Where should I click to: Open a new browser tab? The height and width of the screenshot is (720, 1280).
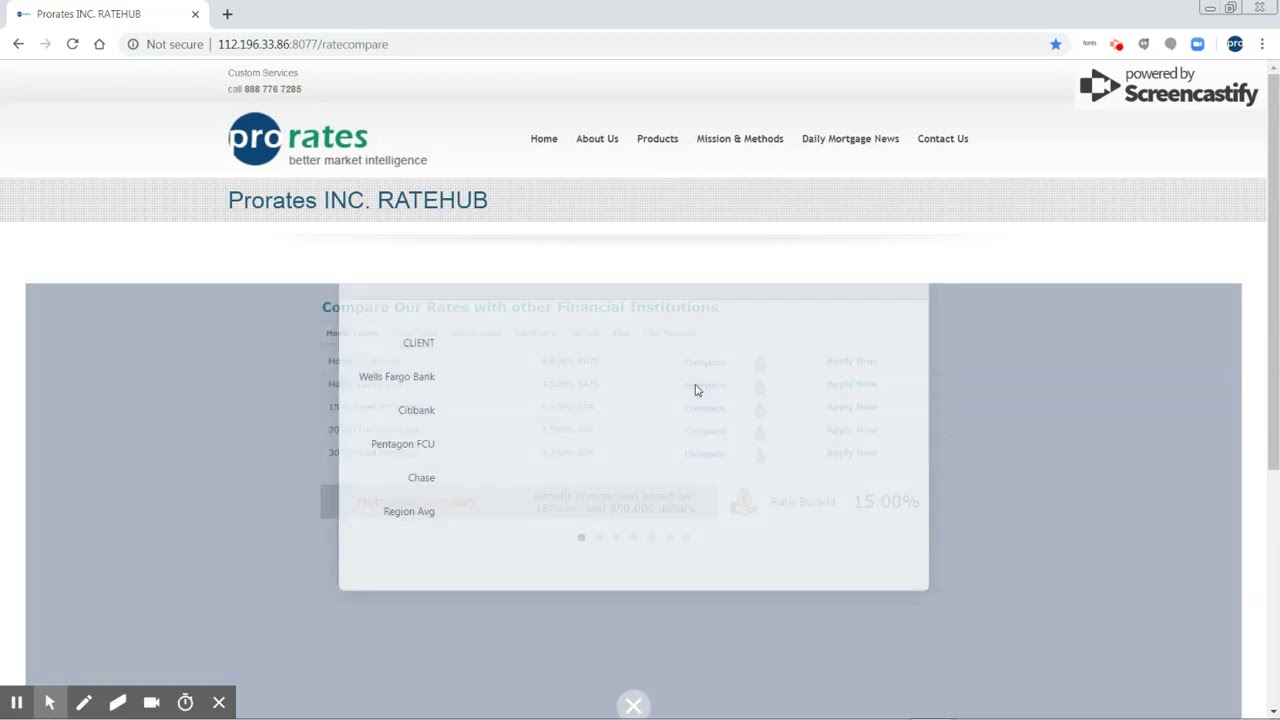(227, 14)
